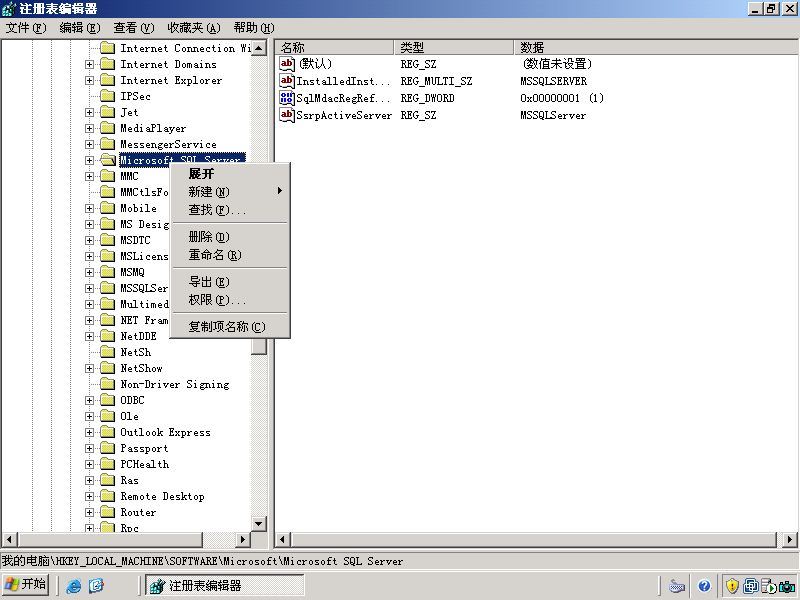This screenshot has width=800, height=600.
Task: Open Internet Explorer from quick launch
Action: [x=74, y=586]
